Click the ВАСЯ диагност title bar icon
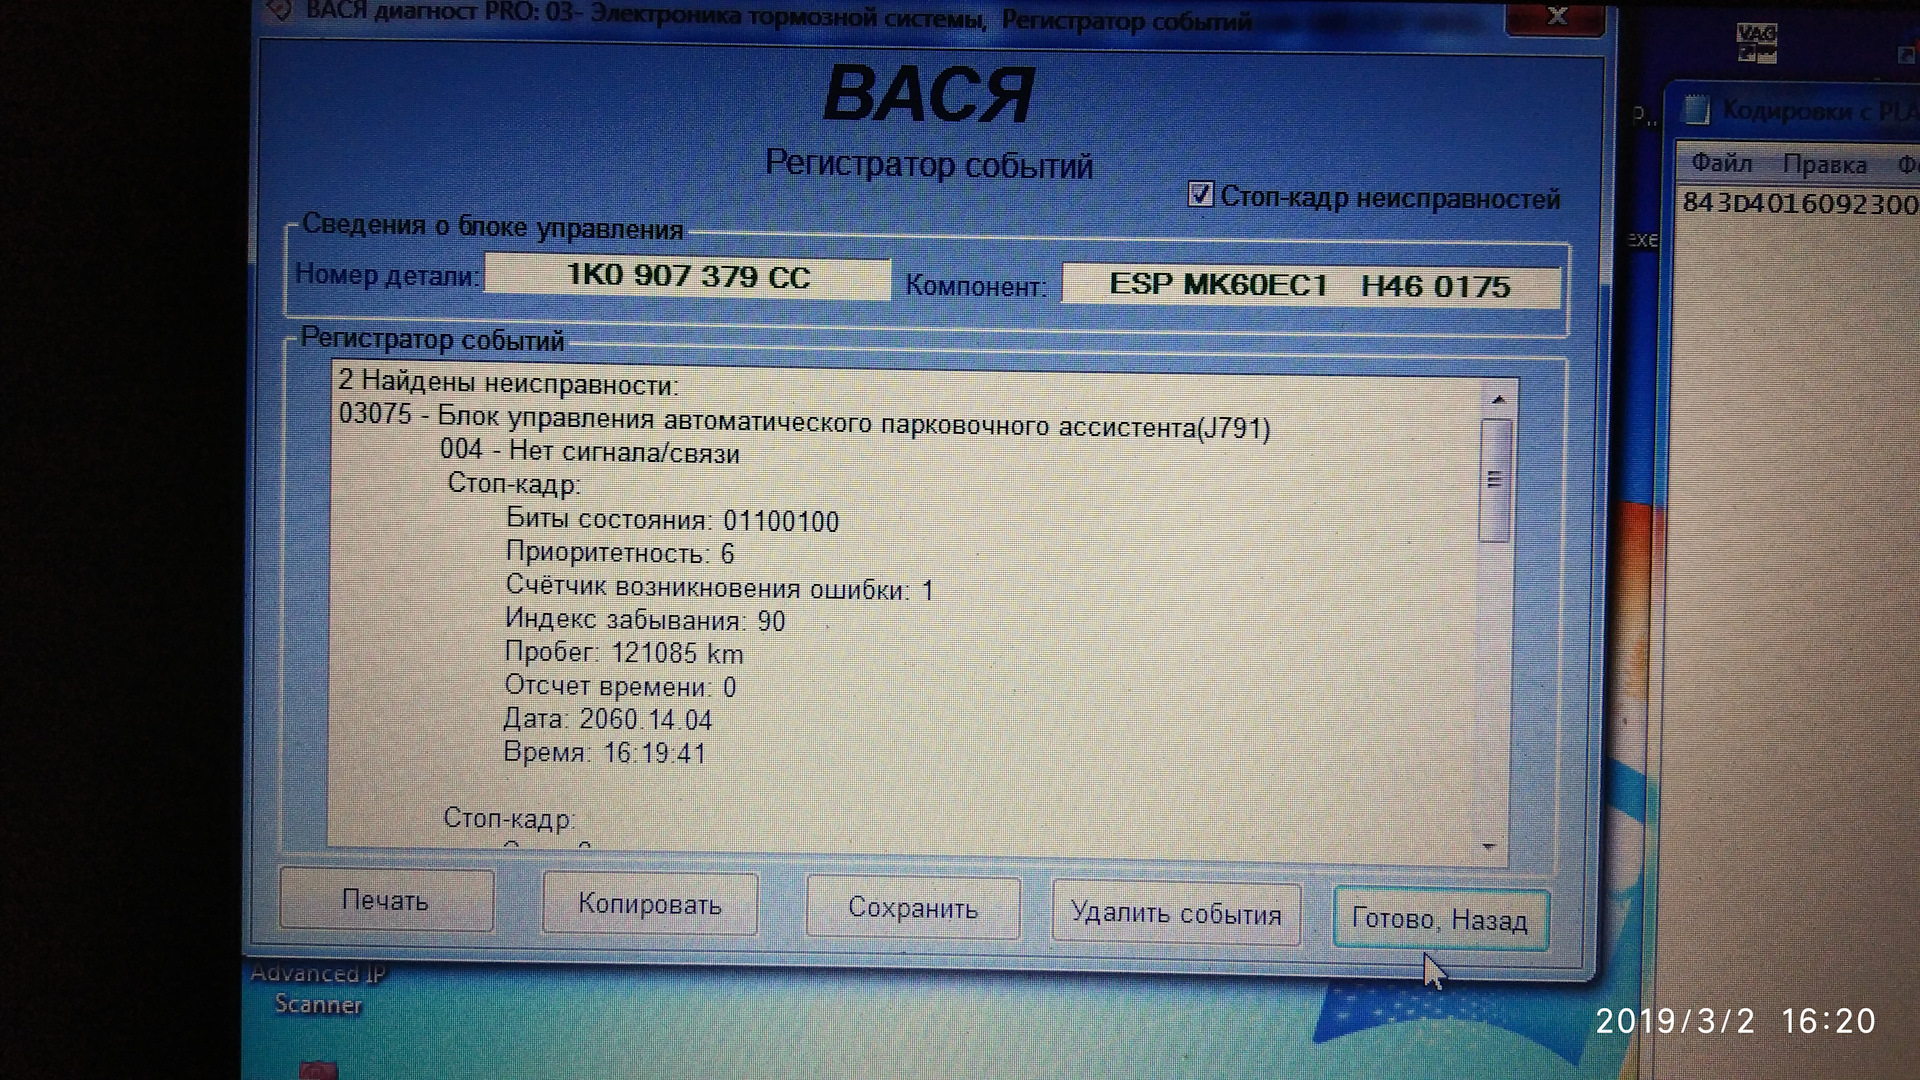Image resolution: width=1920 pixels, height=1080 pixels. click(280, 9)
